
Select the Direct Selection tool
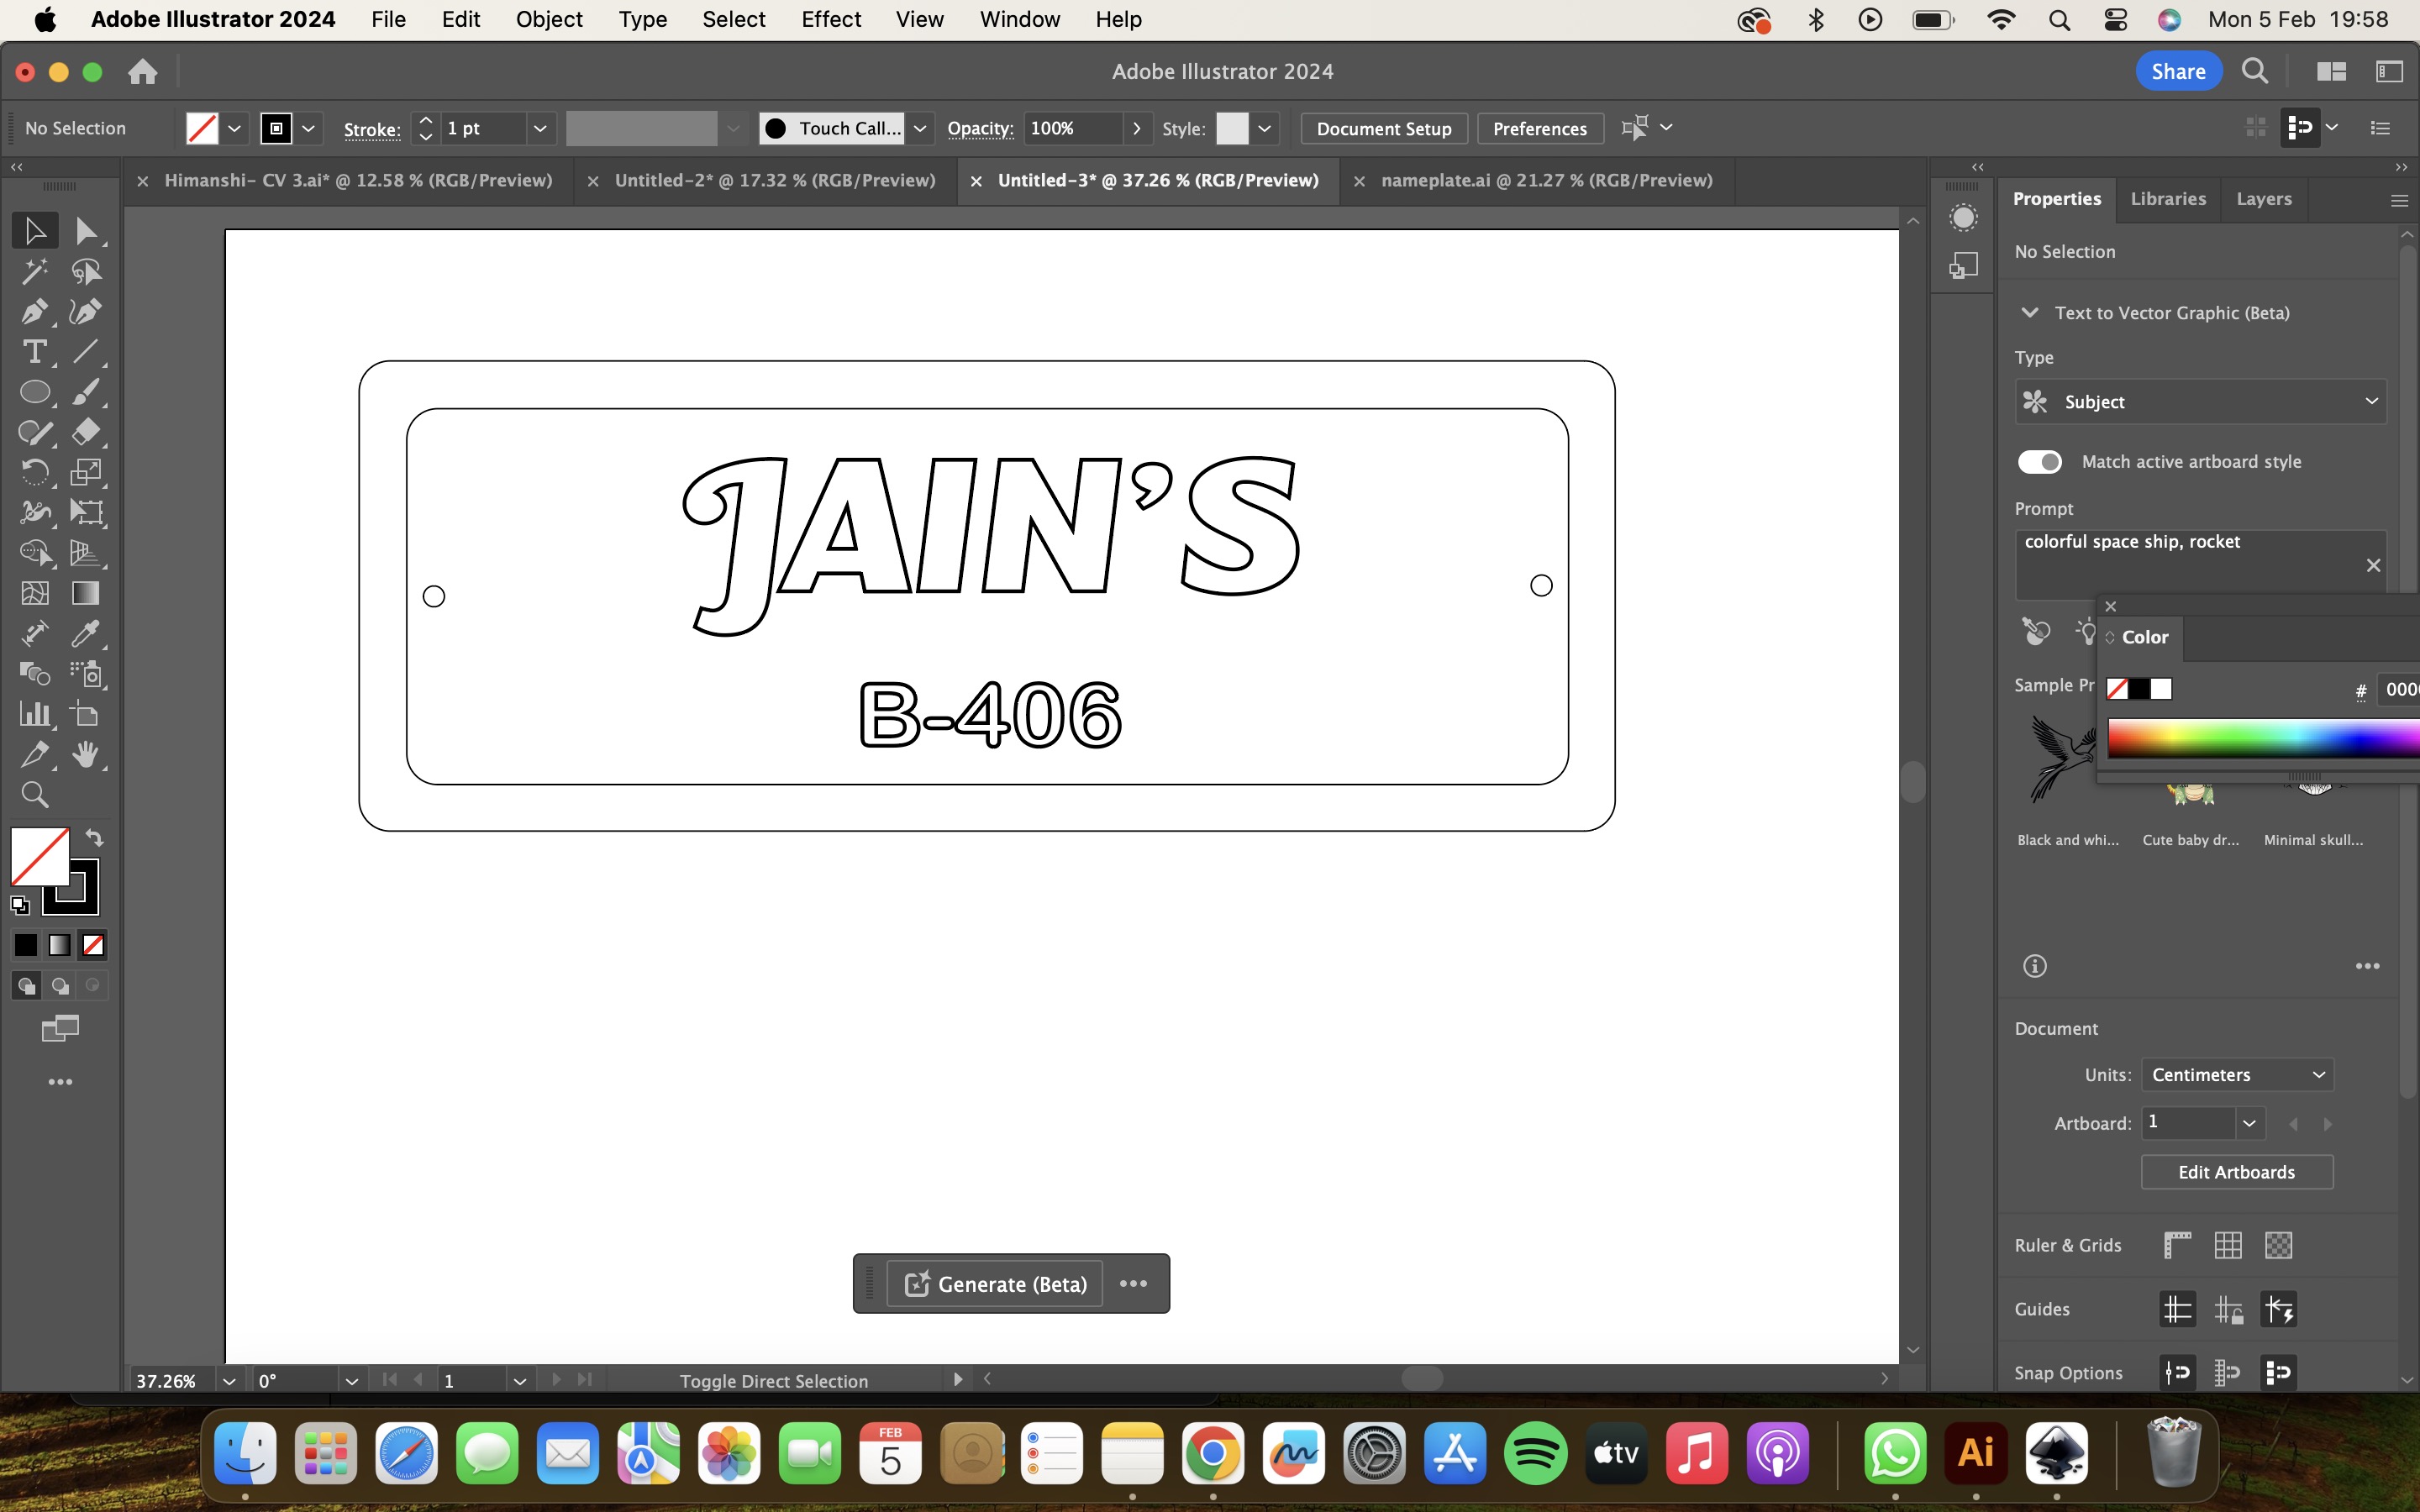tap(86, 231)
